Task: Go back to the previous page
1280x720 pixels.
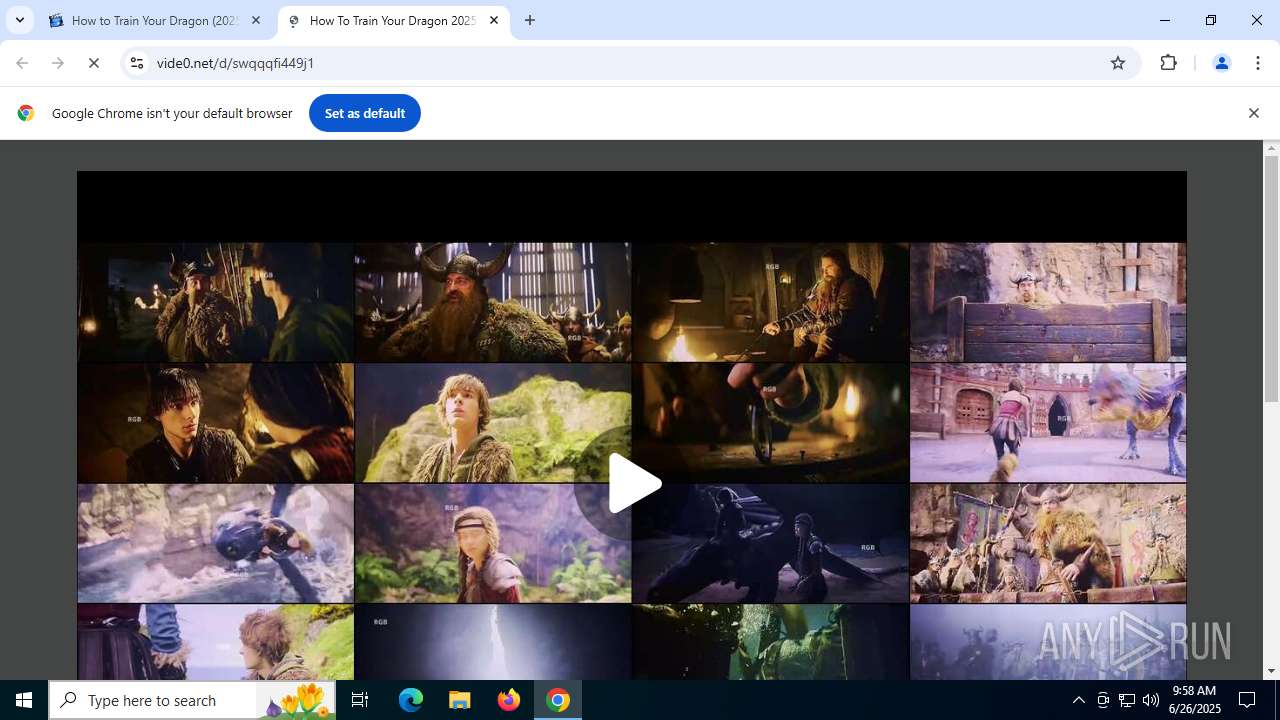Action: pos(22,63)
